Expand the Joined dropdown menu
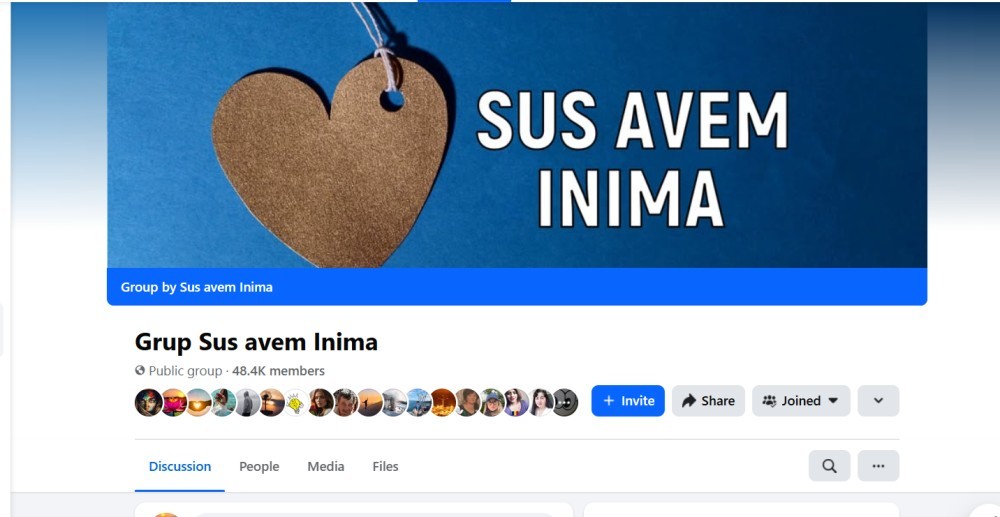This screenshot has height=517, width=1000. point(801,401)
